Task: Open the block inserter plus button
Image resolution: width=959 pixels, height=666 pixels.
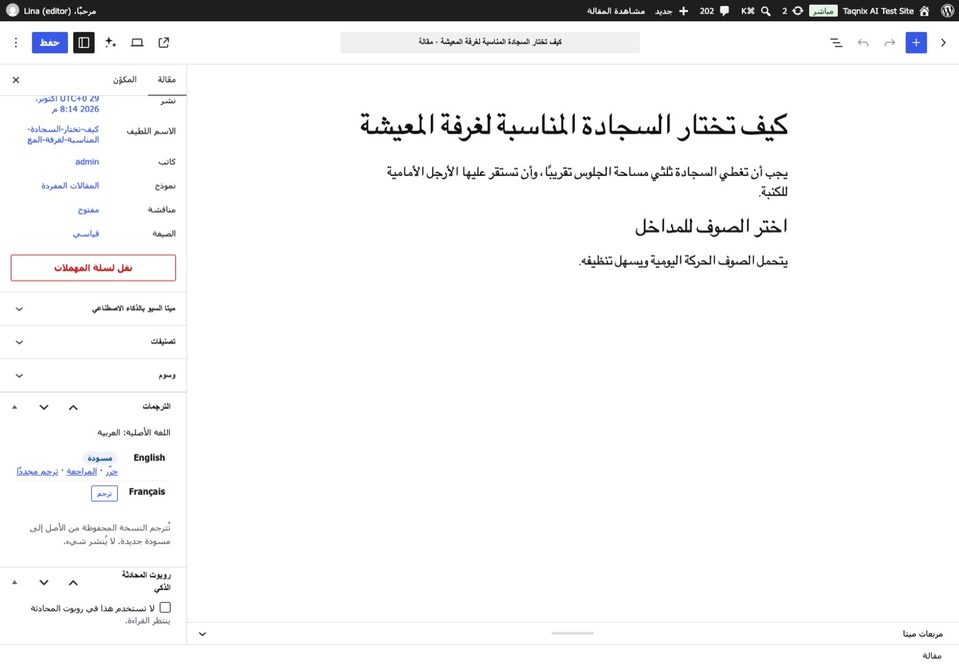Action: [x=916, y=42]
